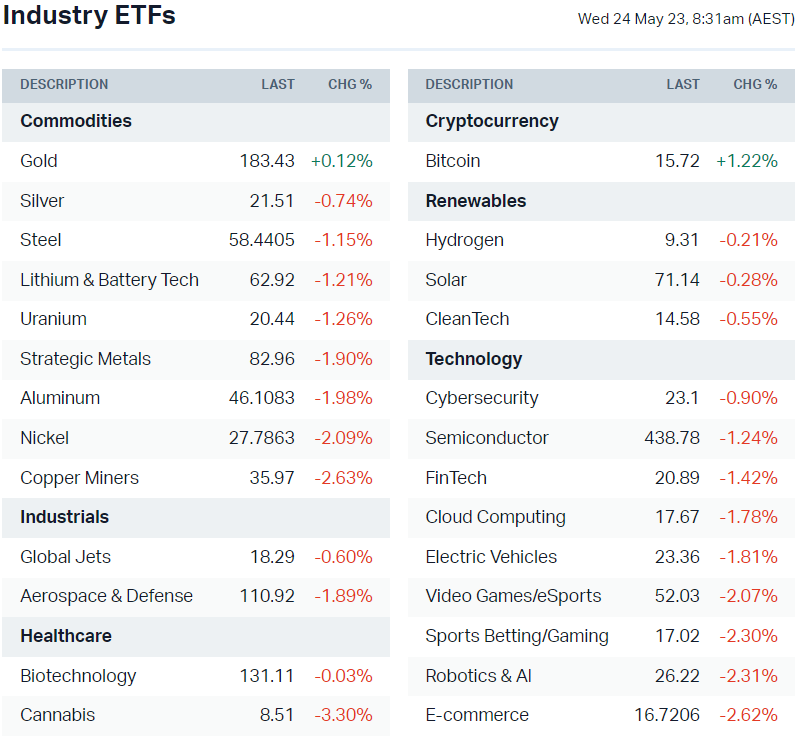Click the Aerospace & Defense ETF

(106, 596)
